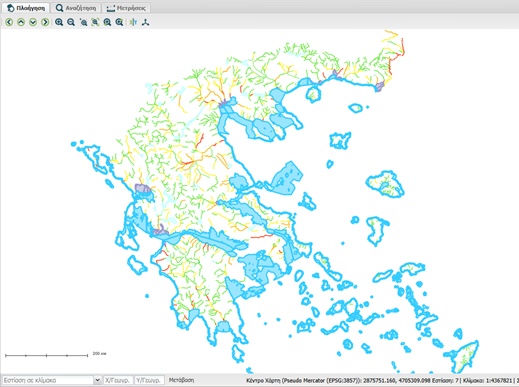
Task: Click the three-node network tool icon
Action: tap(145, 22)
